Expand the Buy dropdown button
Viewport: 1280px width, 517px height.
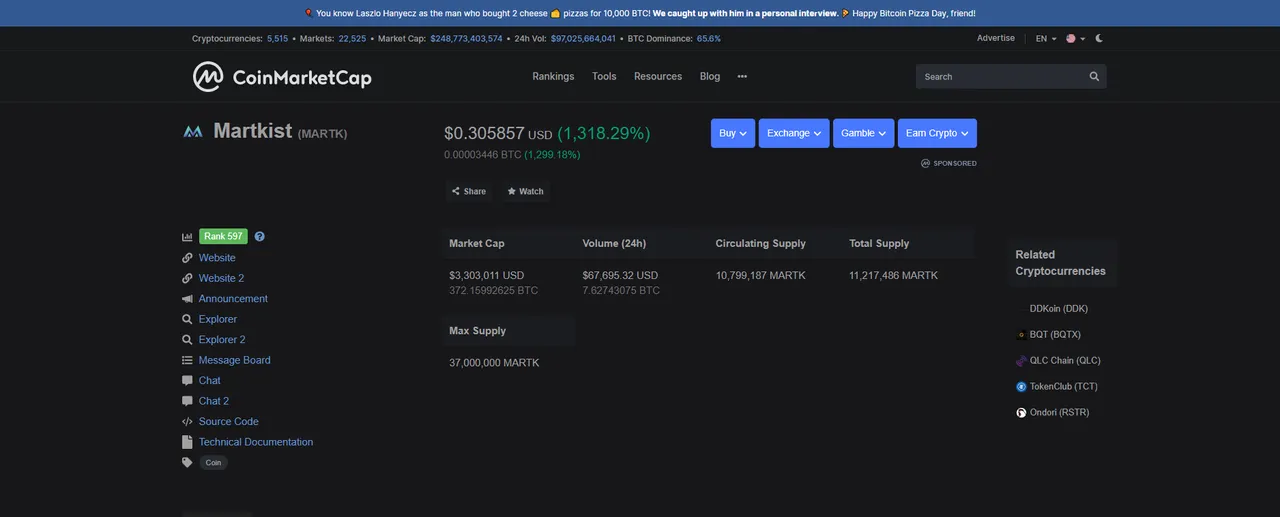(733, 133)
